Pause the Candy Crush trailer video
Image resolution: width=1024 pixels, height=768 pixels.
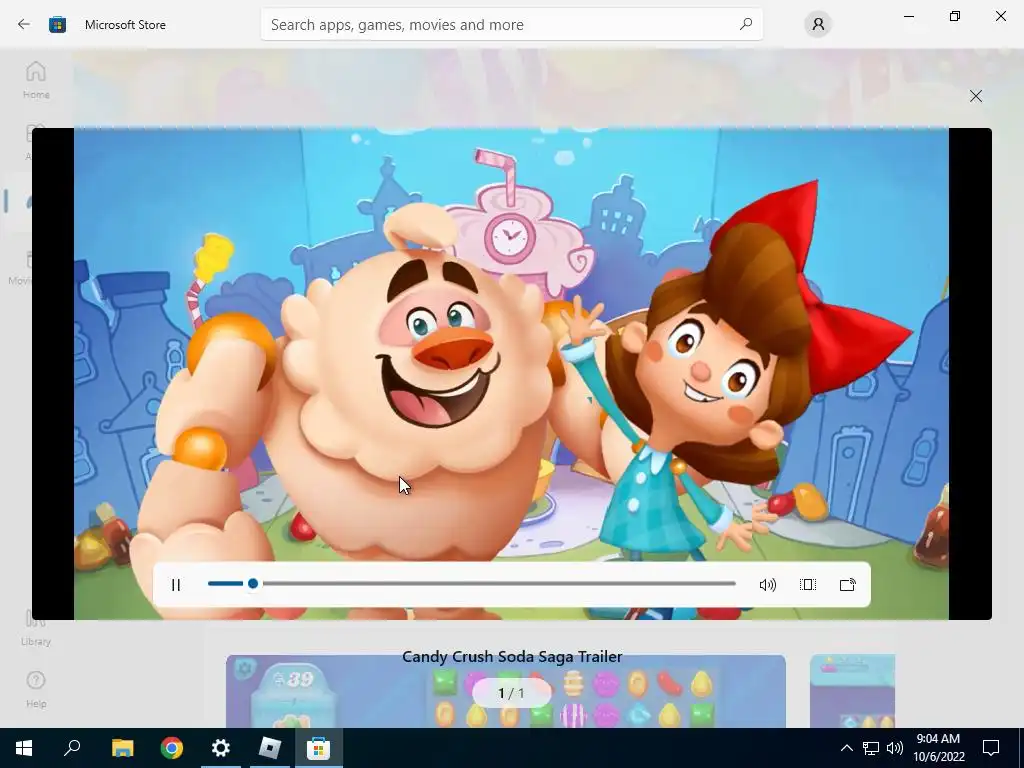[176, 584]
